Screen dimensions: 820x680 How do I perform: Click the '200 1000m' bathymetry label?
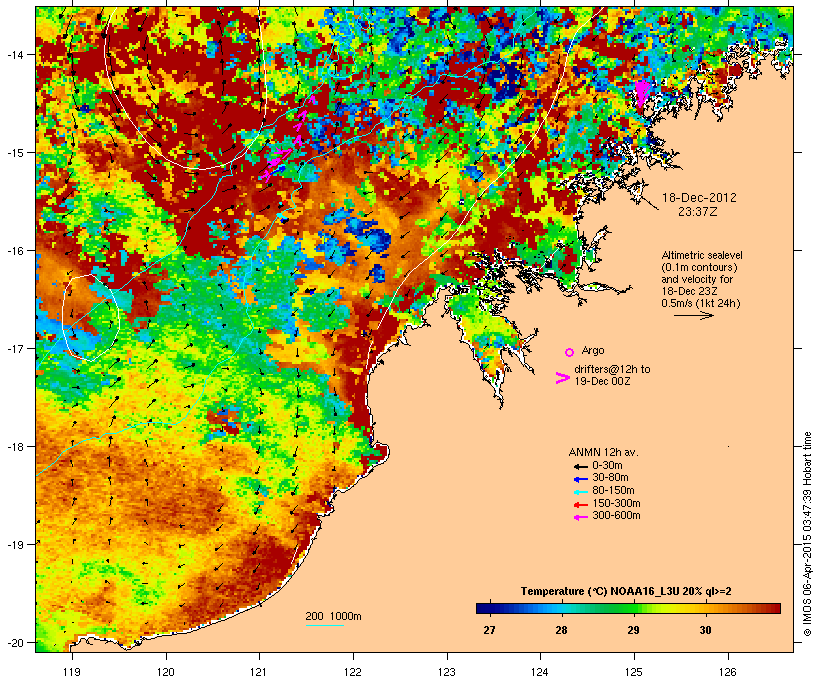point(333,616)
